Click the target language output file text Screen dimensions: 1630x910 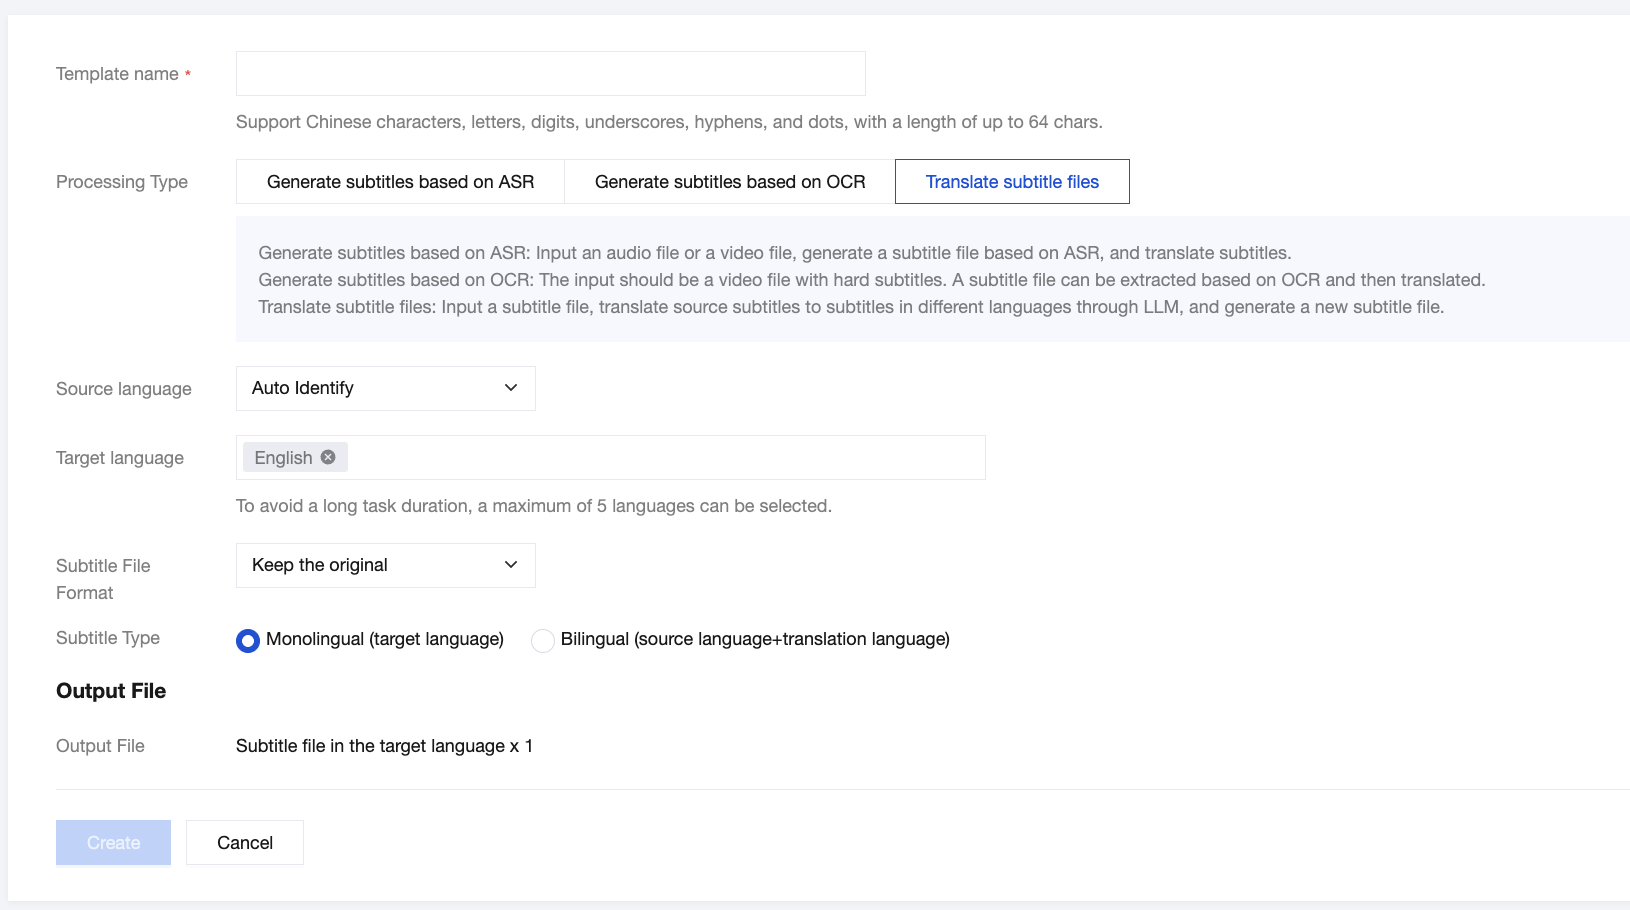point(384,746)
